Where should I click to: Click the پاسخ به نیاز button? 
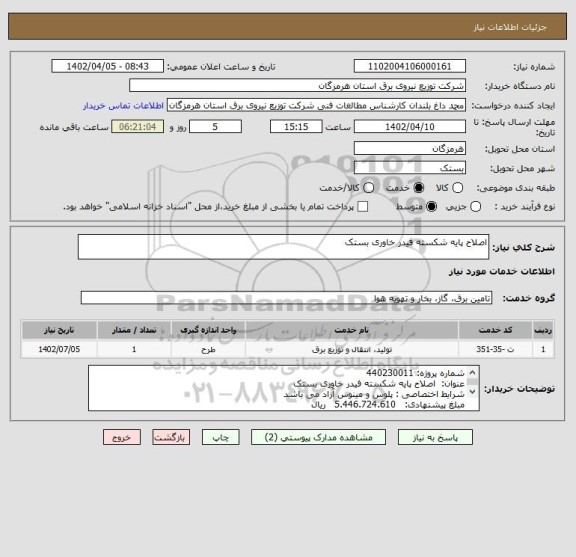click(435, 437)
